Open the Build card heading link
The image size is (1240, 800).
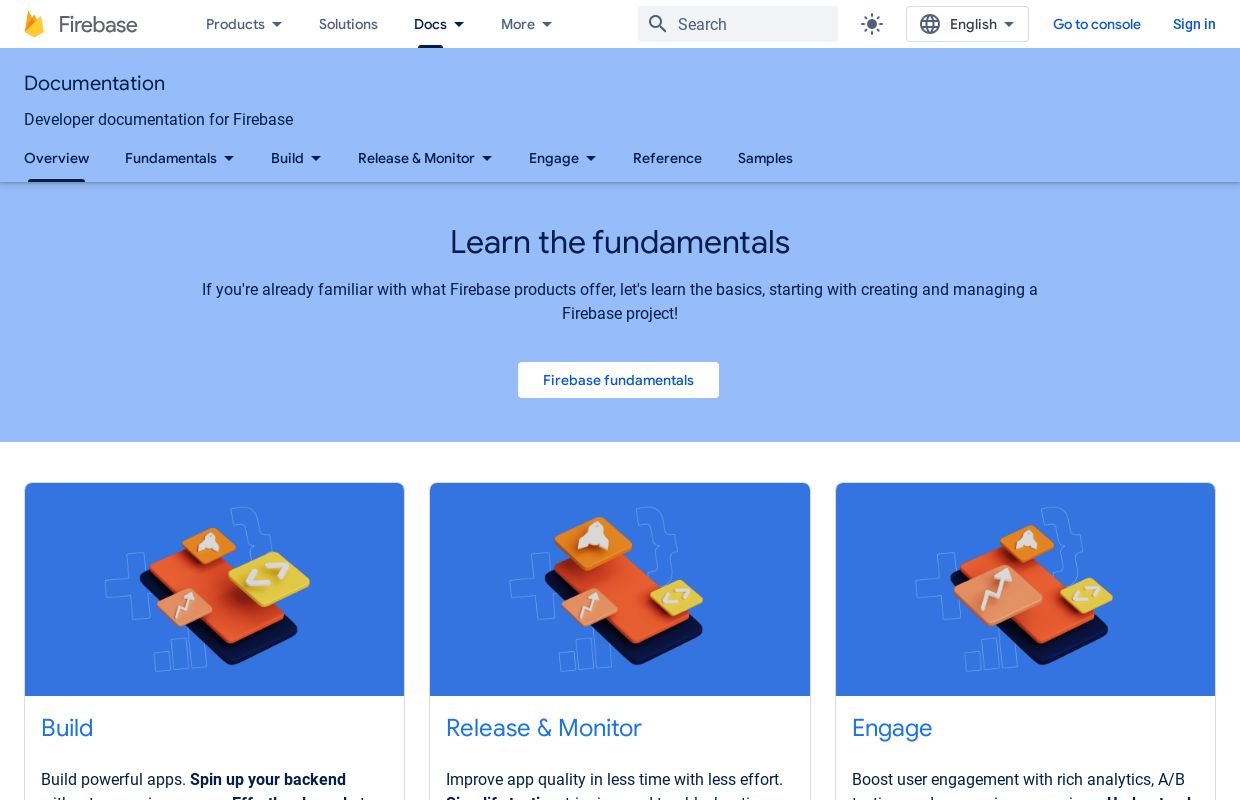(x=67, y=728)
